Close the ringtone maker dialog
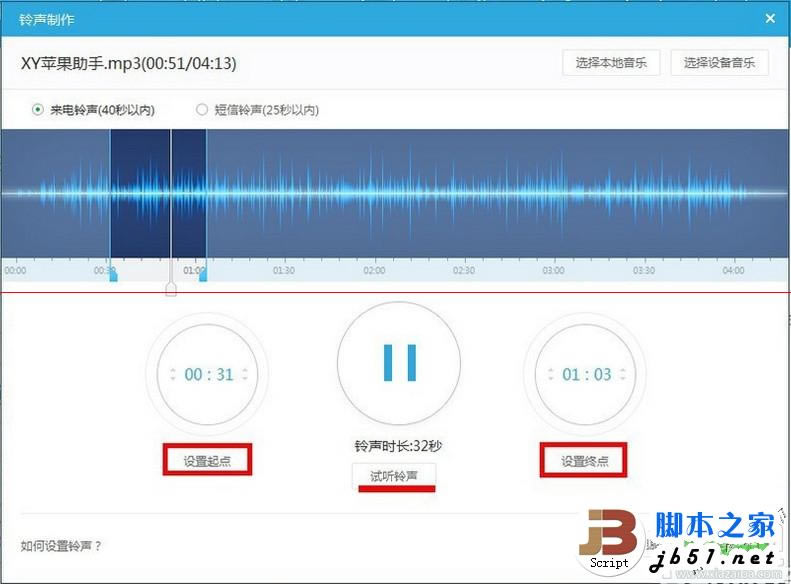This screenshot has width=791, height=584. (769, 19)
